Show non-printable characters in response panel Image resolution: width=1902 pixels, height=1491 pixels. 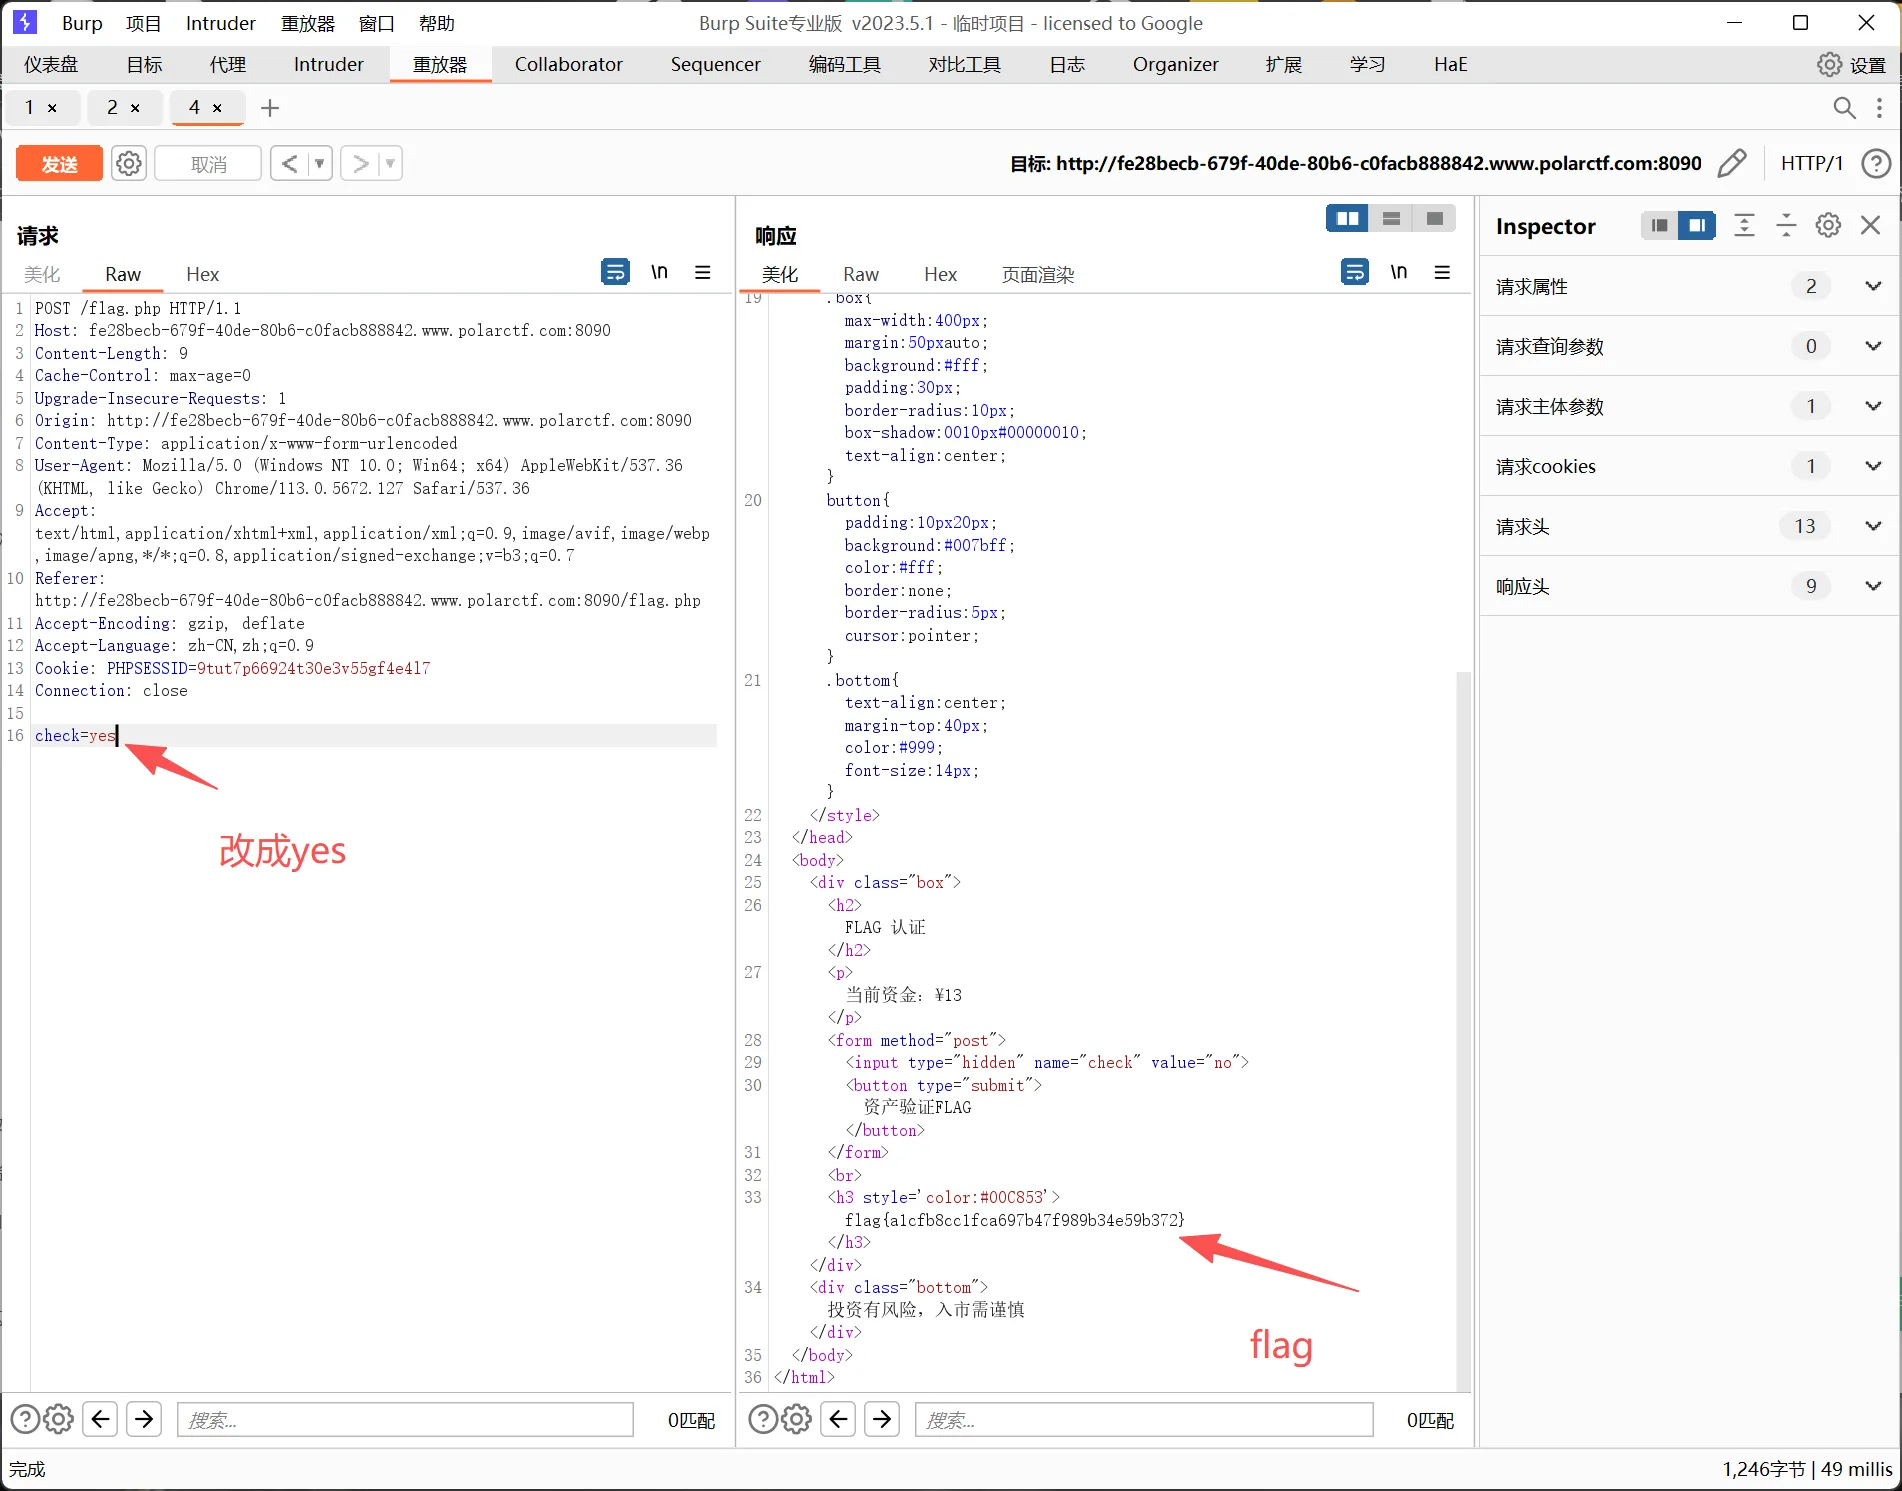(x=1398, y=272)
